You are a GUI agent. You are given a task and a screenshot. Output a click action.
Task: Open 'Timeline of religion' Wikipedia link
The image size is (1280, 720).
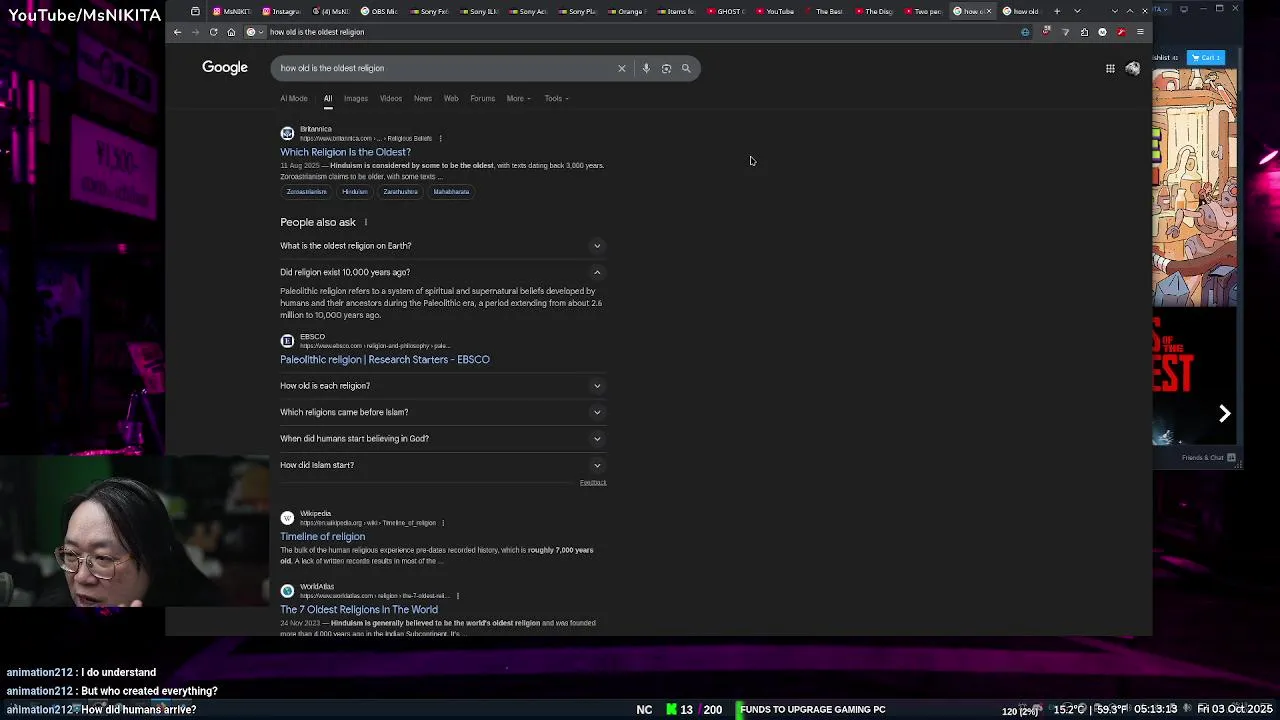pyautogui.click(x=322, y=537)
